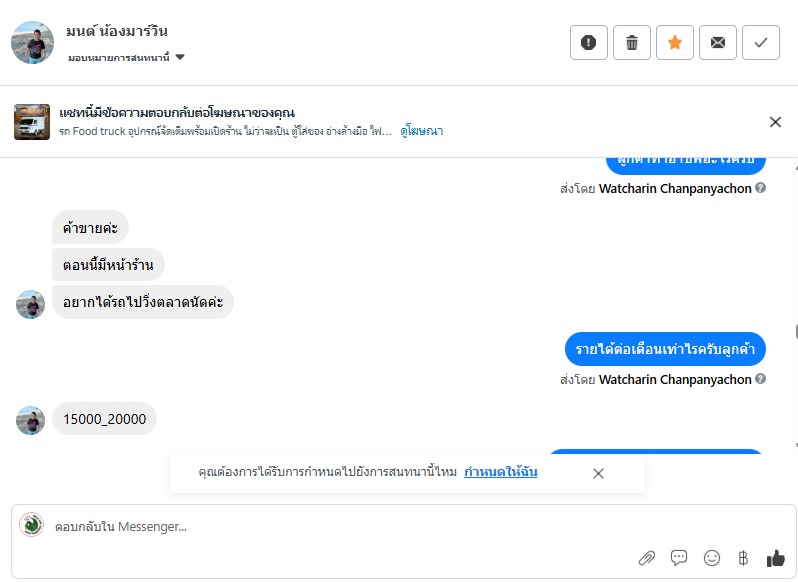Close the ad reply banner
Screen dimensions: 798x582
(775, 122)
